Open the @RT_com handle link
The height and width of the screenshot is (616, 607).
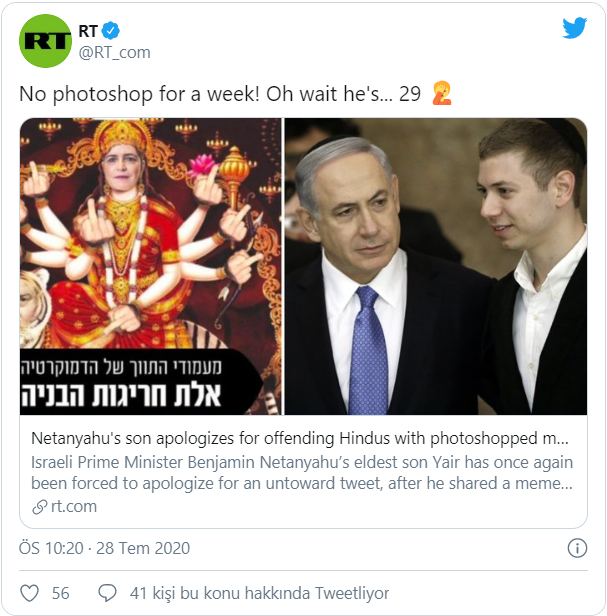pos(114,52)
